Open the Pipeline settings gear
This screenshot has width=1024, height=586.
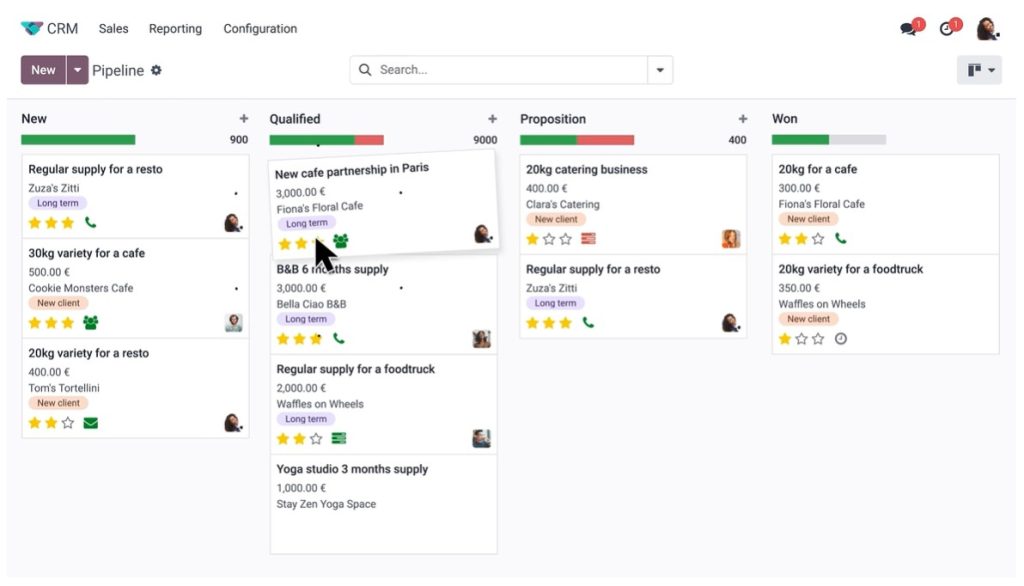pos(156,70)
